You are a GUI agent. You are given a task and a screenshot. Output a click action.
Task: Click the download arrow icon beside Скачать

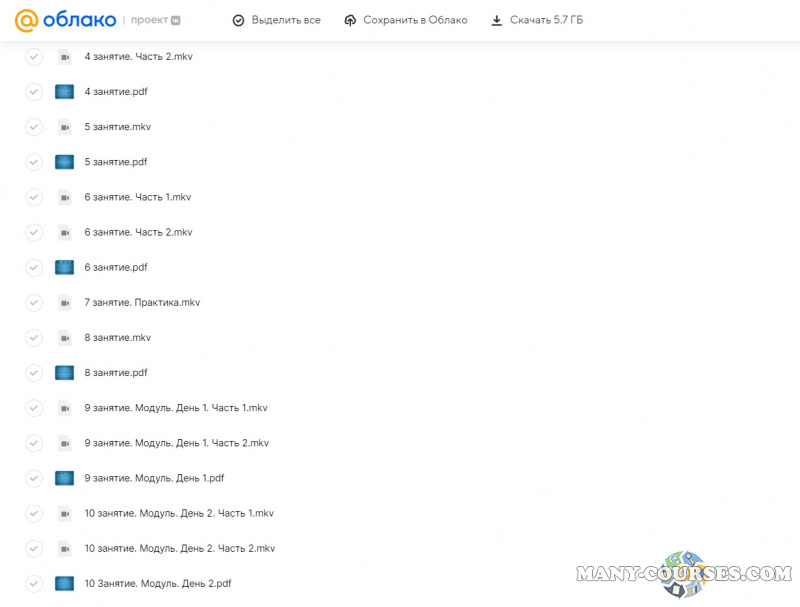[497, 20]
